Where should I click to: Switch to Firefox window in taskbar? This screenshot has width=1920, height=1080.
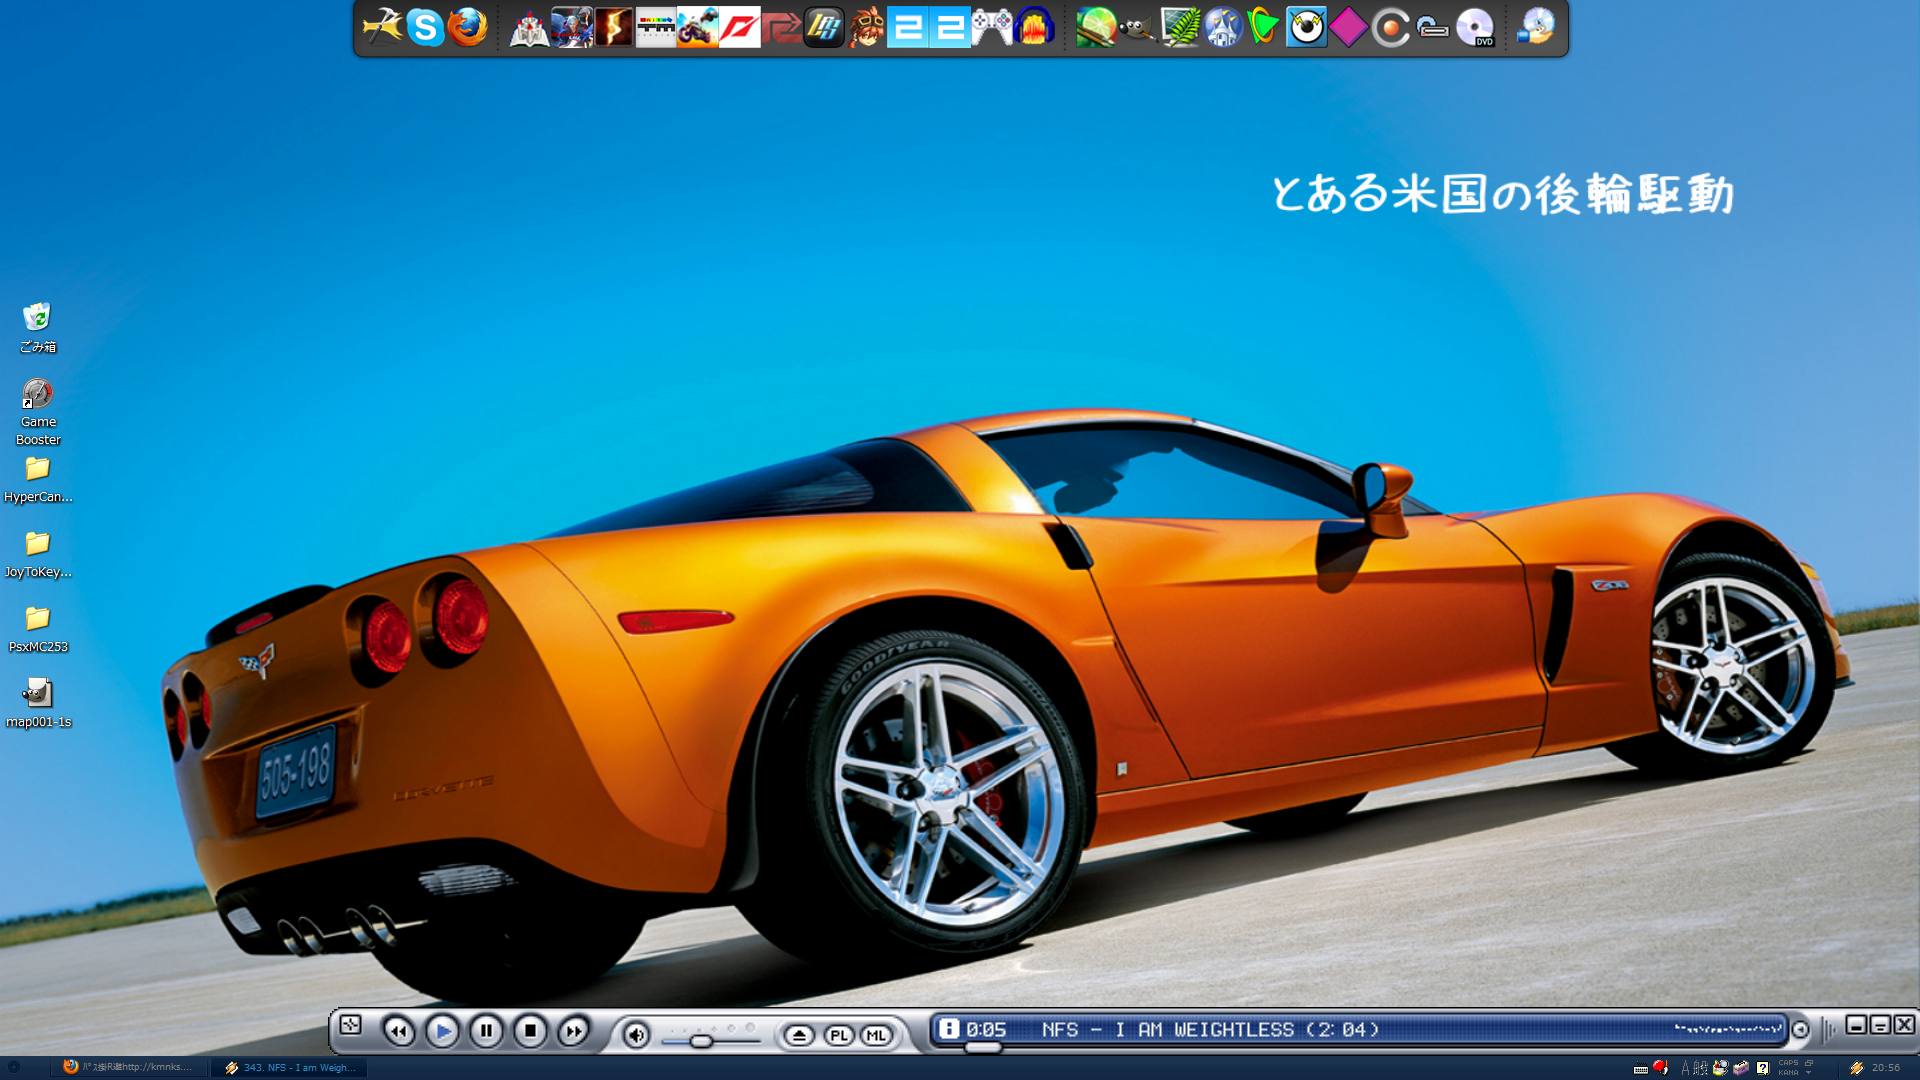click(130, 1067)
